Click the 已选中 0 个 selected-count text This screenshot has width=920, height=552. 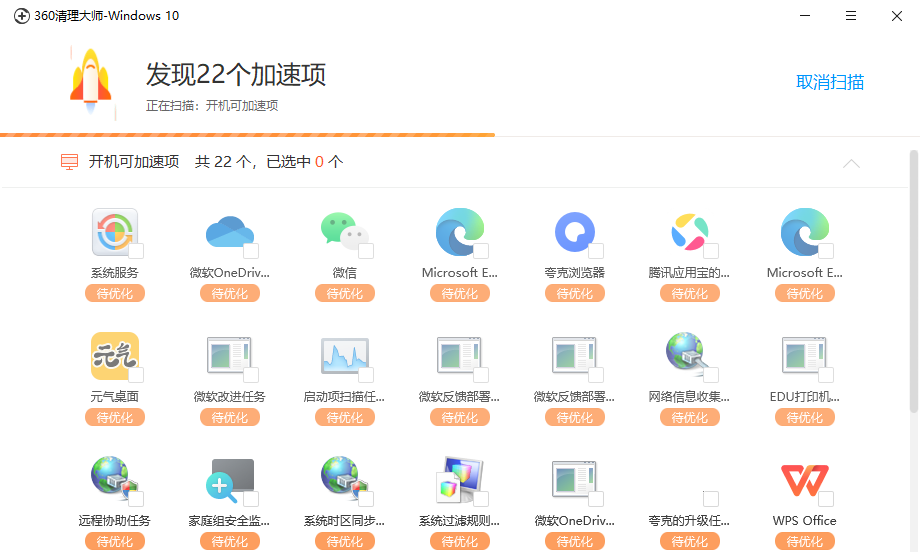305,162
